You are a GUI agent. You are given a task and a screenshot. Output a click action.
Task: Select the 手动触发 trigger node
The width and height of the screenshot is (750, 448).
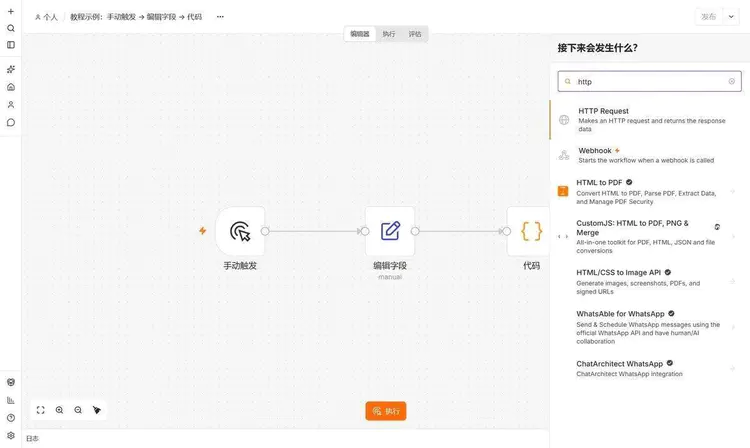(240, 231)
